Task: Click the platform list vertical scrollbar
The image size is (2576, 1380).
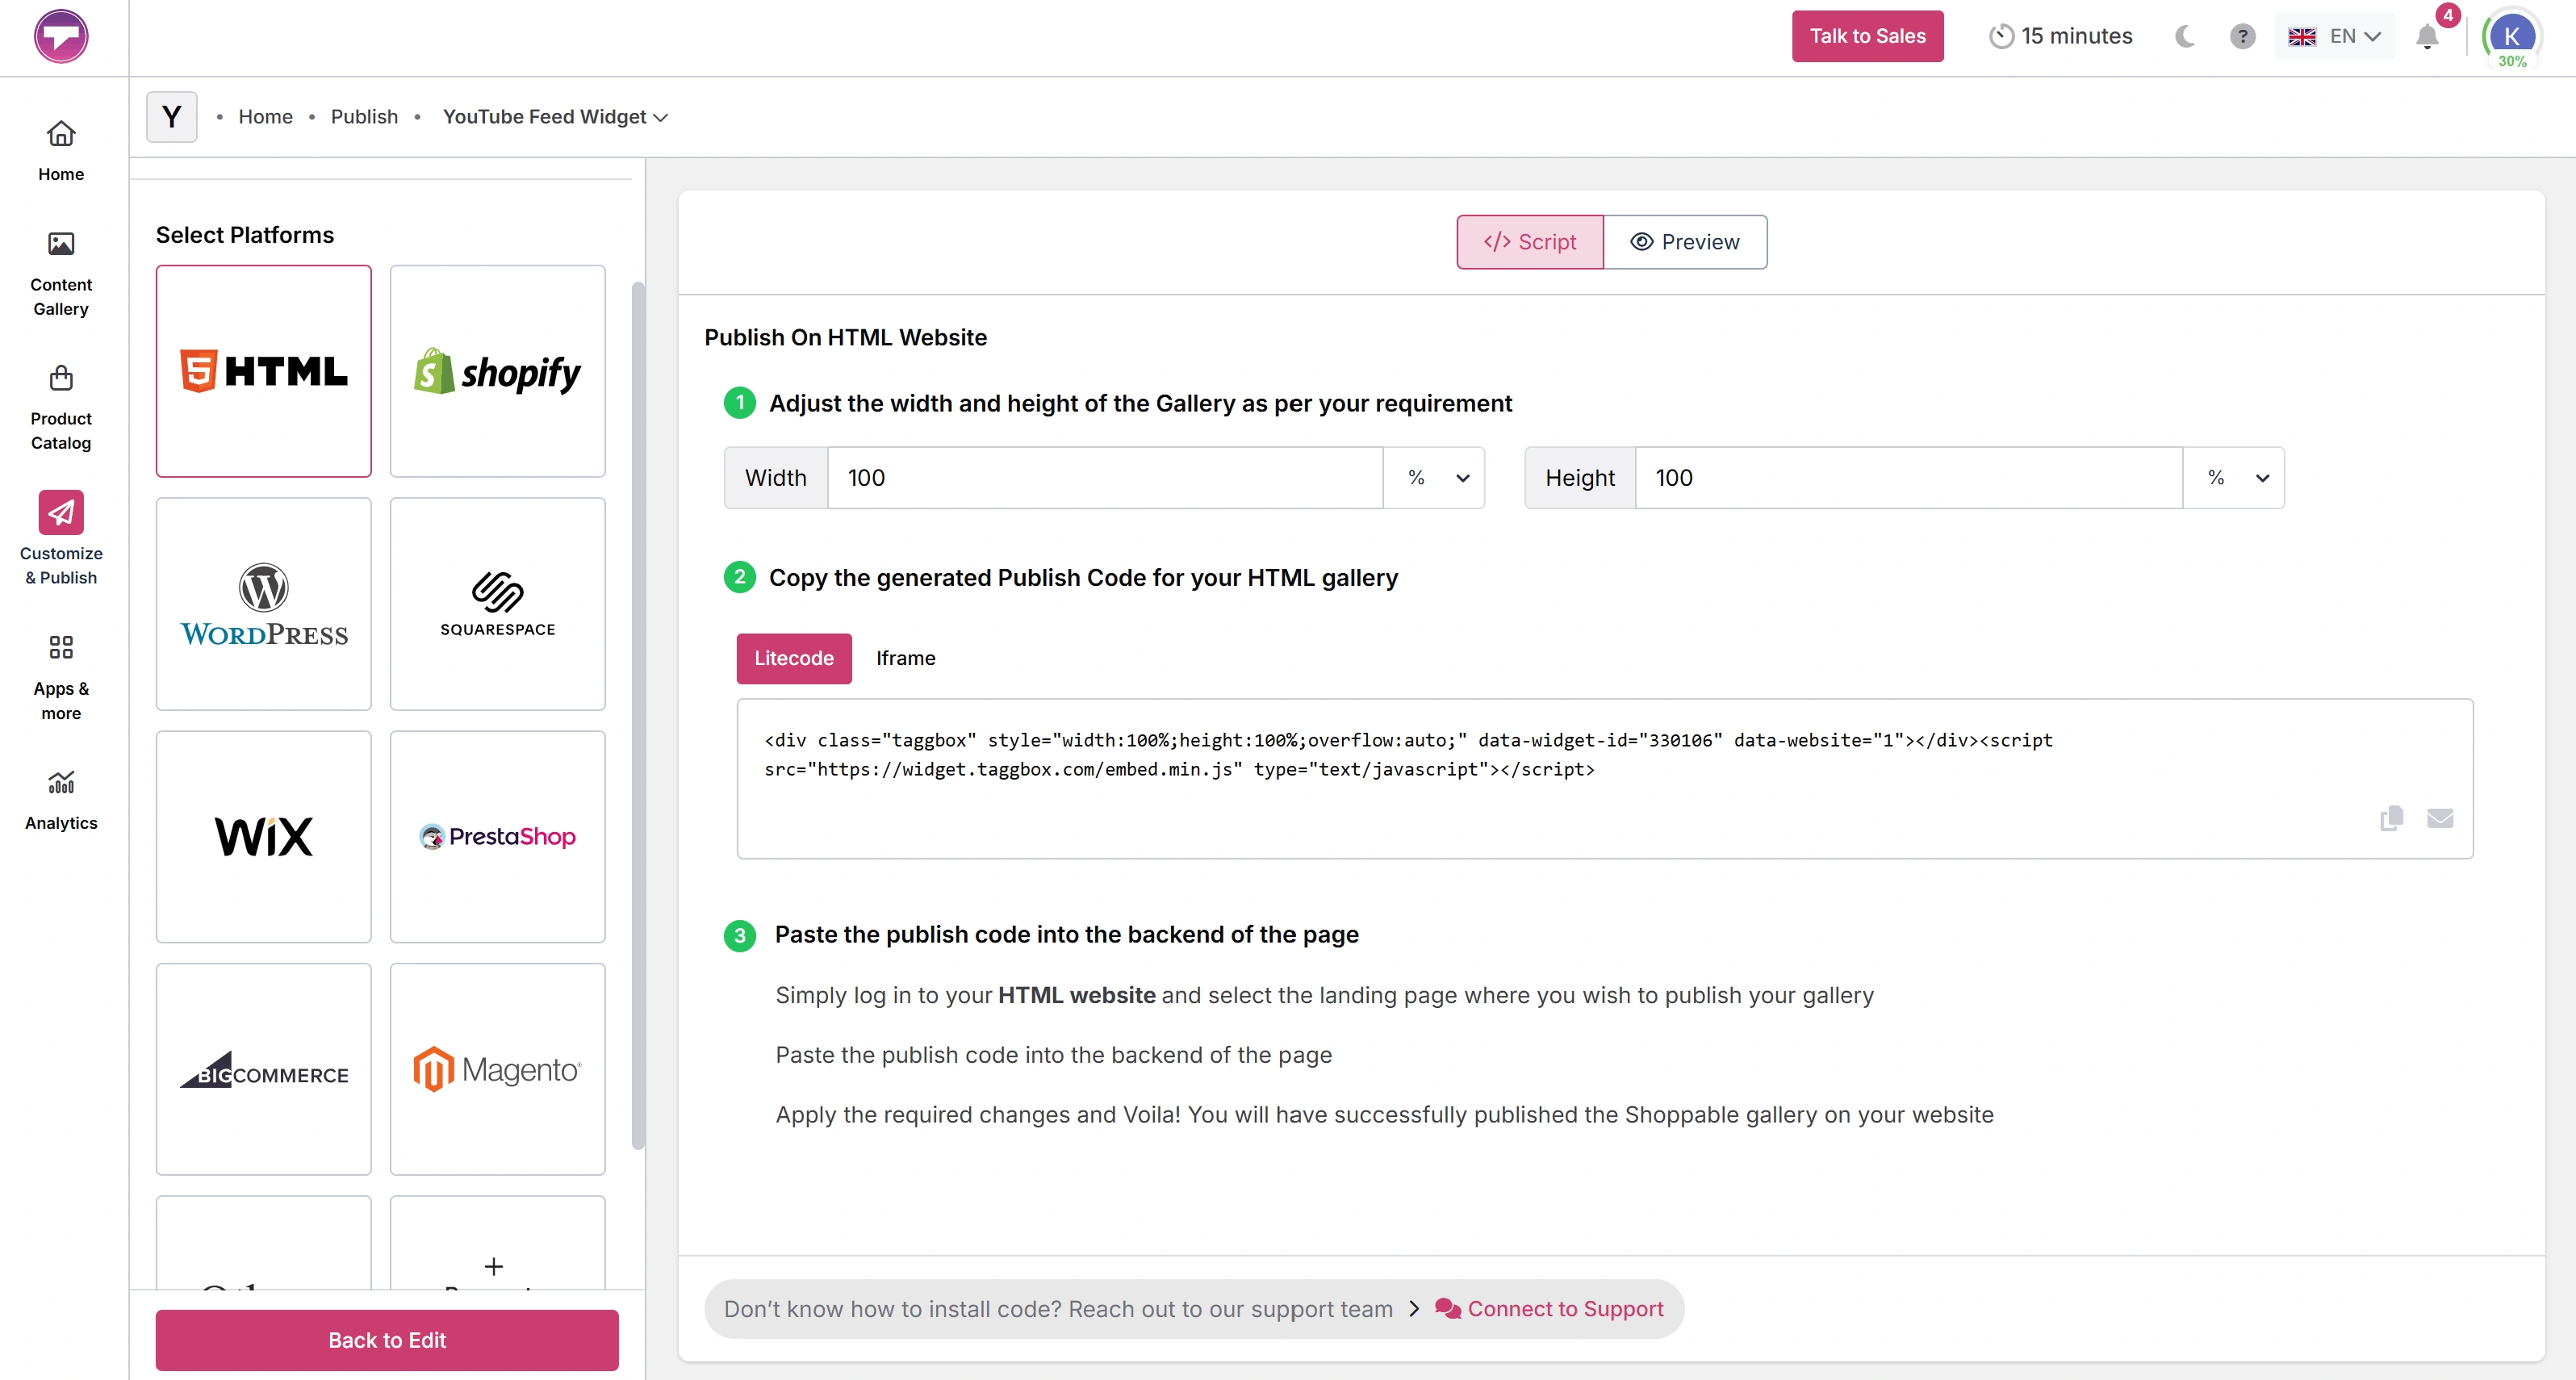Action: (x=638, y=716)
